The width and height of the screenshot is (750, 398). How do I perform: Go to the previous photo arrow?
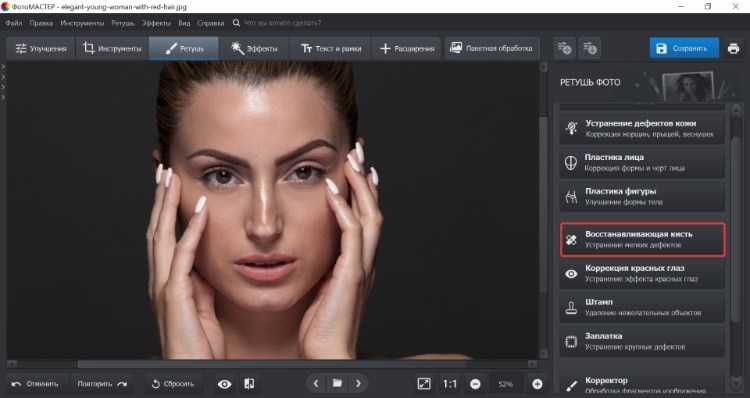[x=316, y=383]
